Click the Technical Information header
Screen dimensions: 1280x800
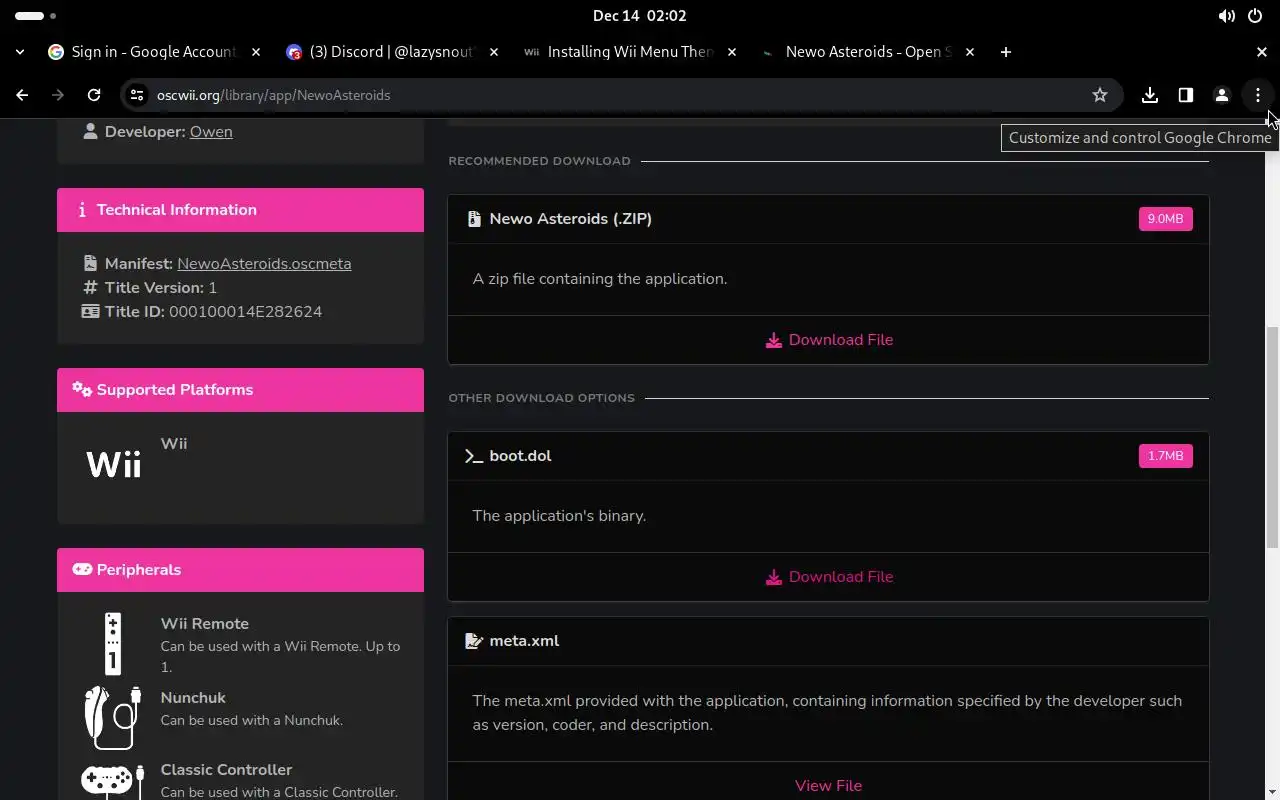[240, 210]
